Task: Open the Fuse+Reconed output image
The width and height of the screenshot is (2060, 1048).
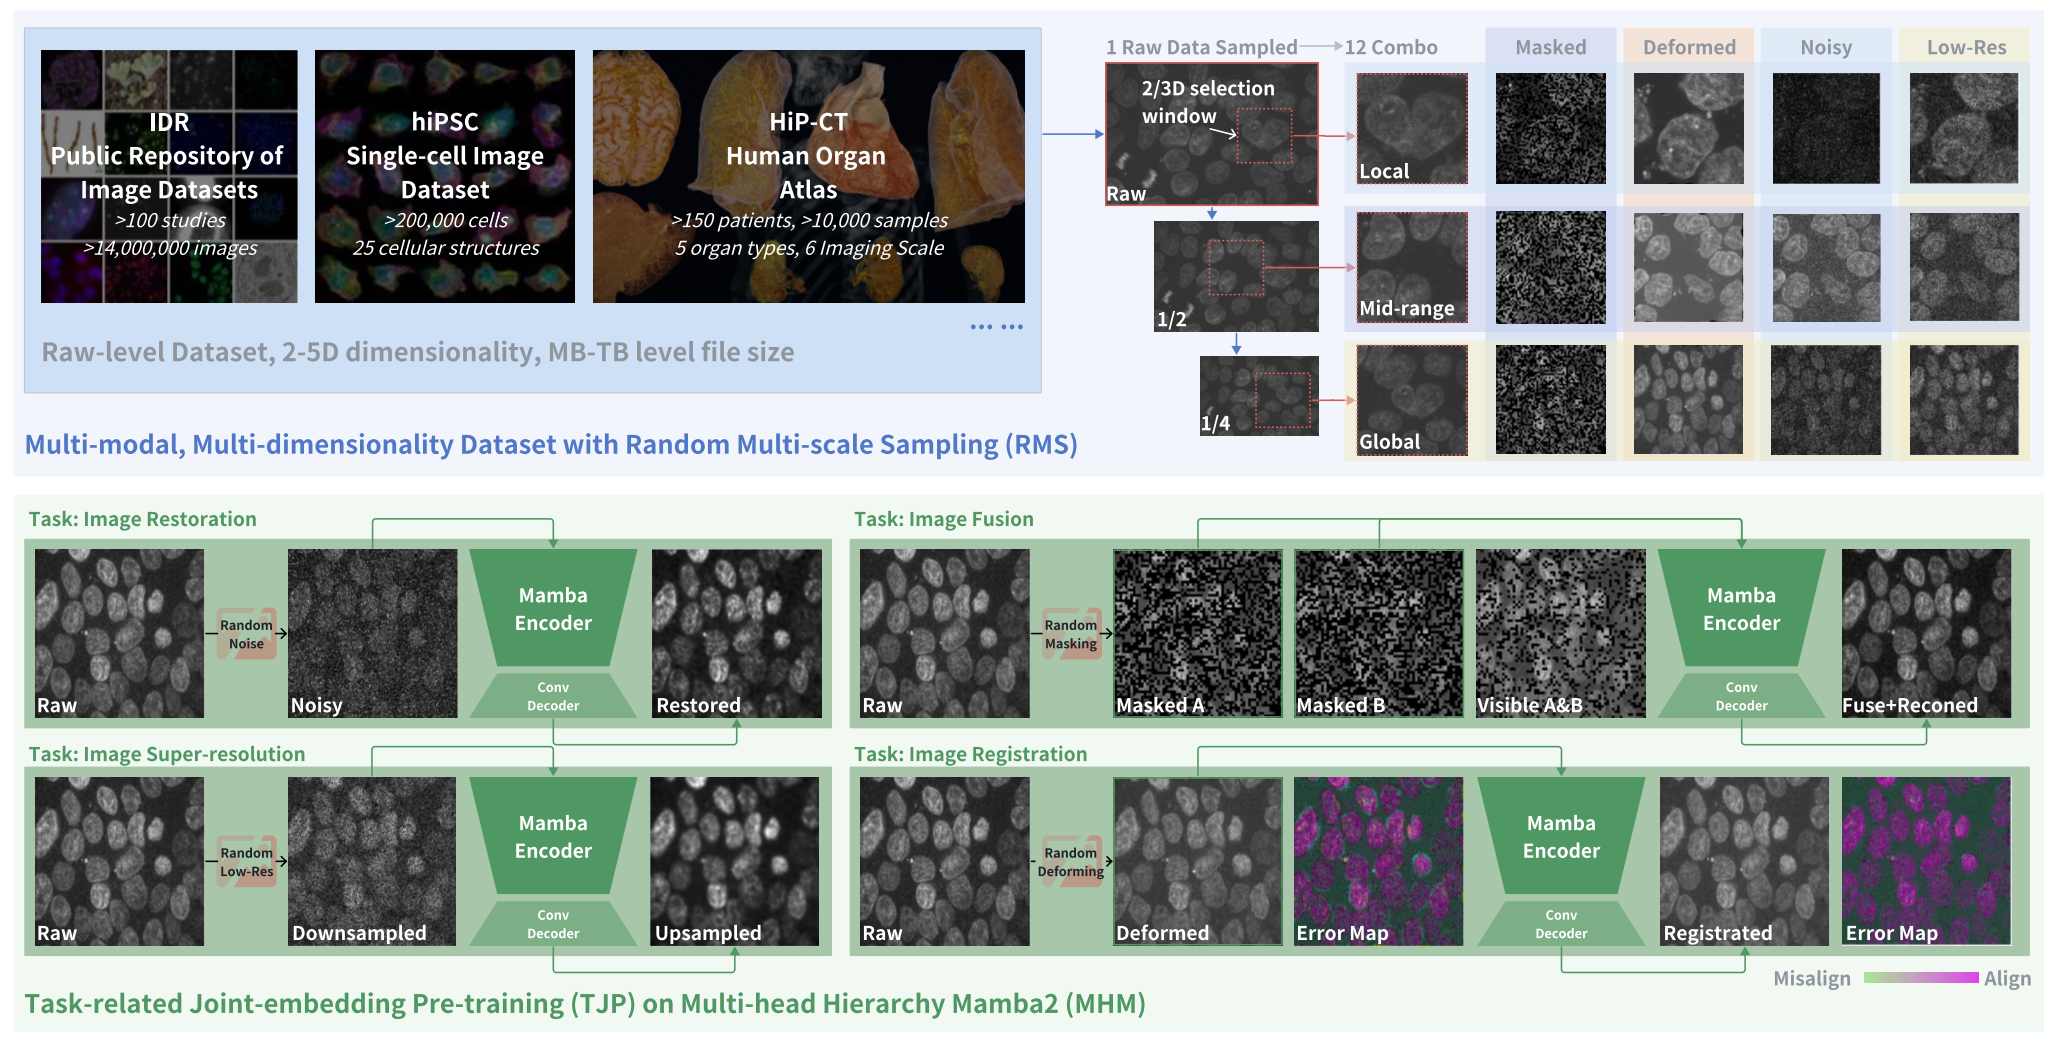Action: tap(1926, 633)
